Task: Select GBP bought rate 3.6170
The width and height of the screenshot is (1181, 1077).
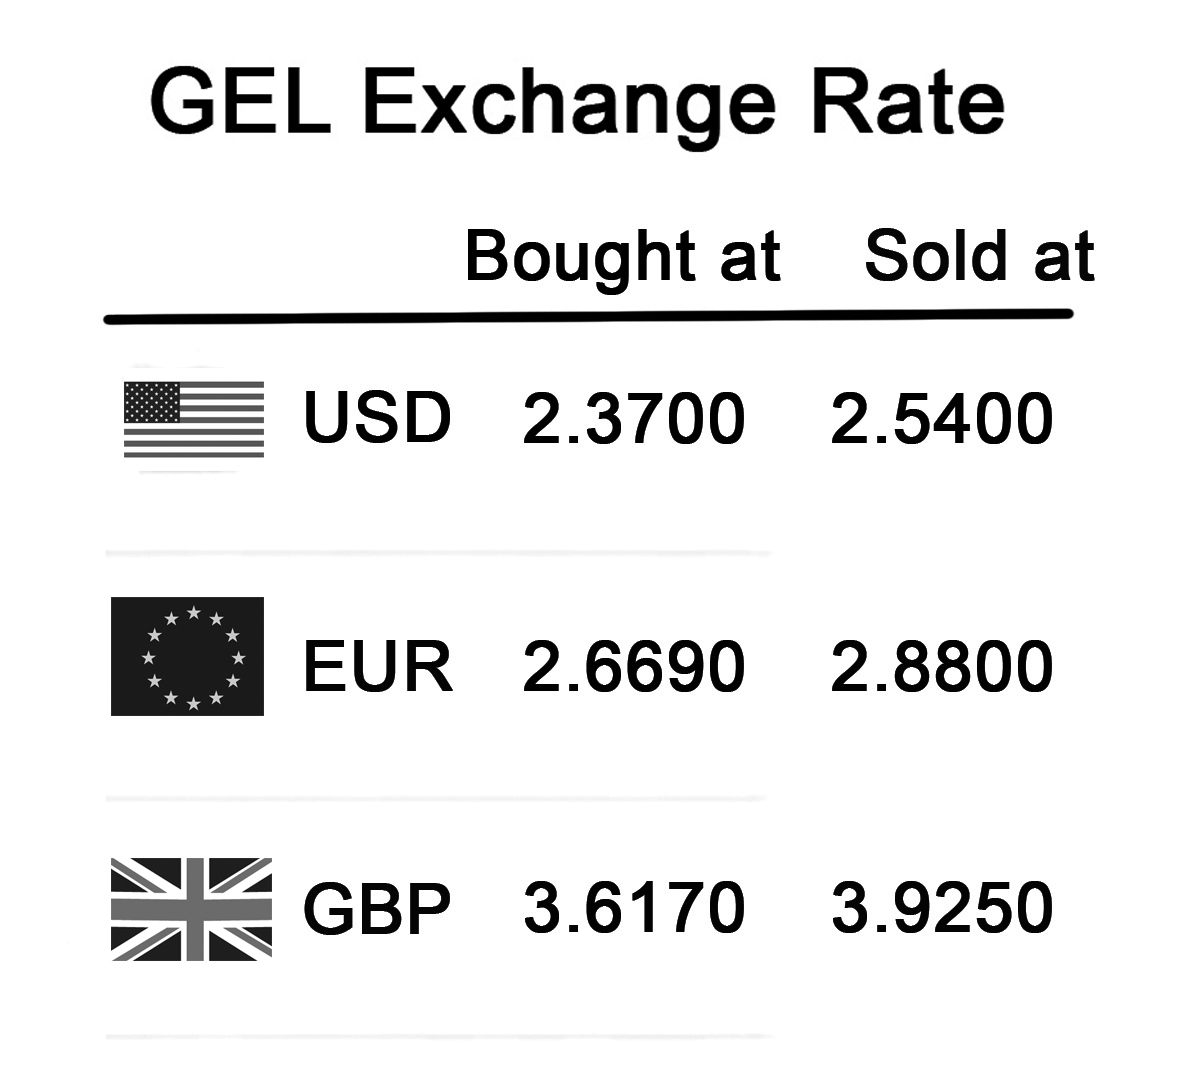Action: pyautogui.click(x=634, y=908)
